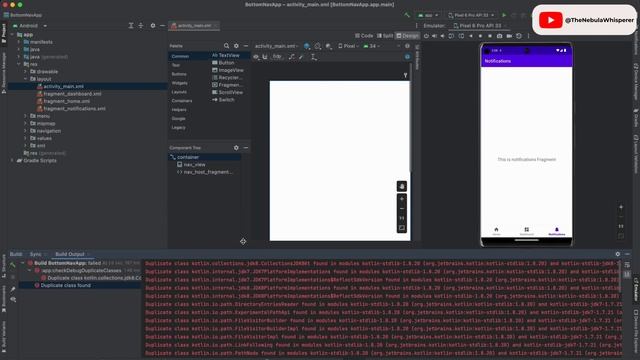Select the Buttons palette category
Viewport: 640px width, 360px height.
pyautogui.click(x=179, y=74)
